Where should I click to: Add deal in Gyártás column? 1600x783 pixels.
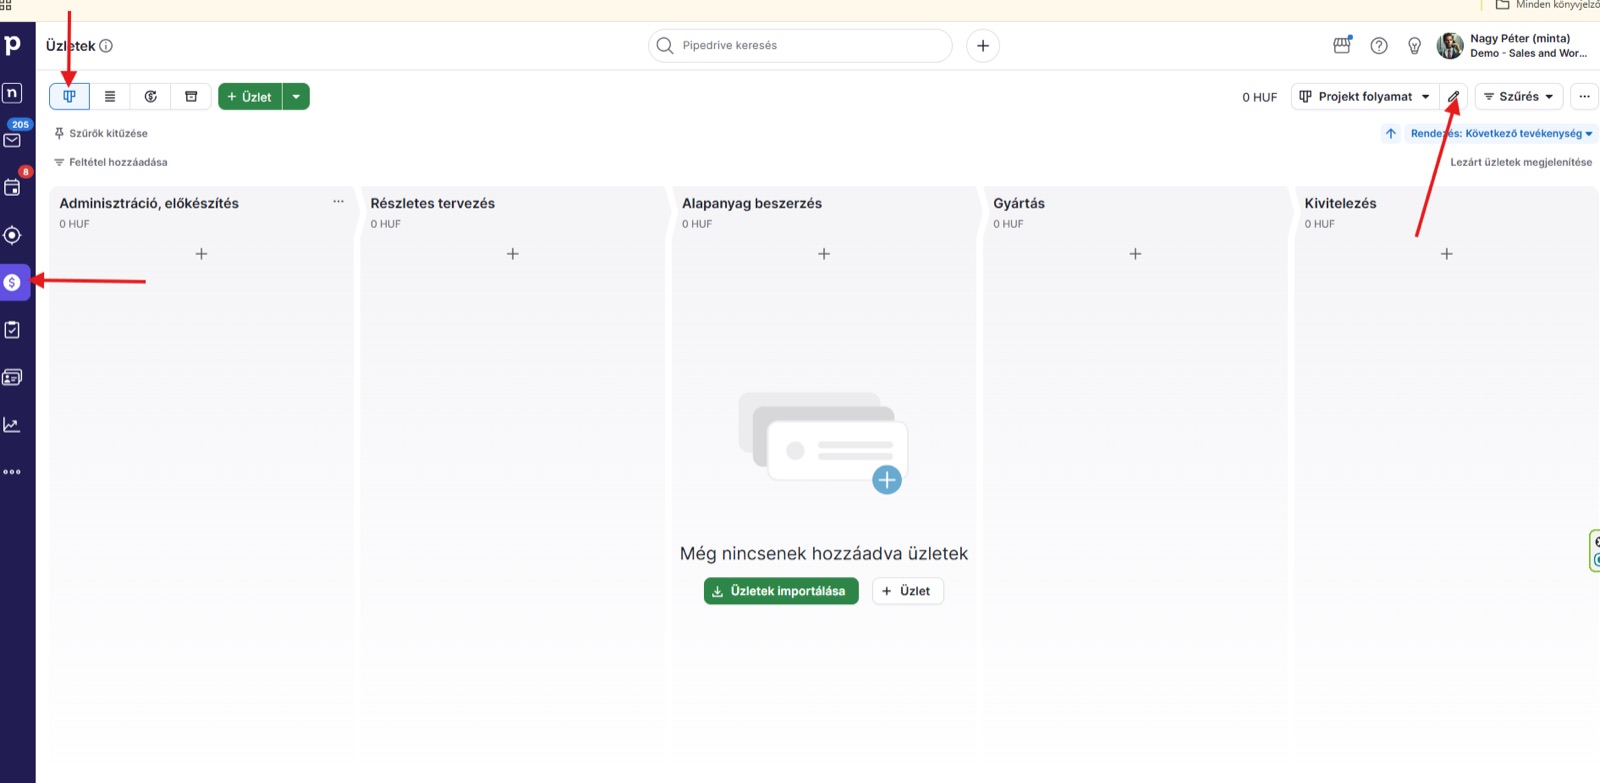click(x=1135, y=254)
